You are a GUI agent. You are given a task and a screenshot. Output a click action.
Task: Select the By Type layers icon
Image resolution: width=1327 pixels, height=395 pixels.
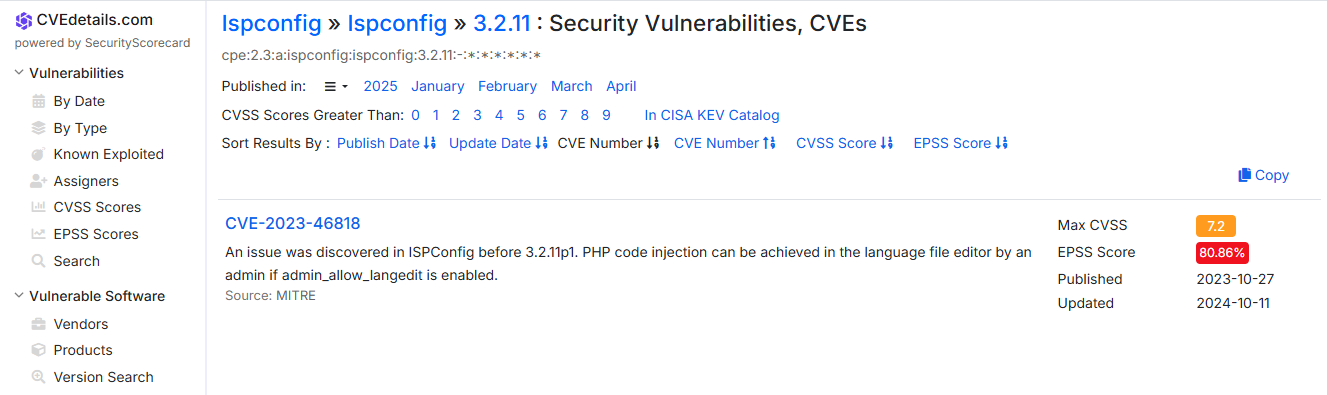[x=39, y=128]
